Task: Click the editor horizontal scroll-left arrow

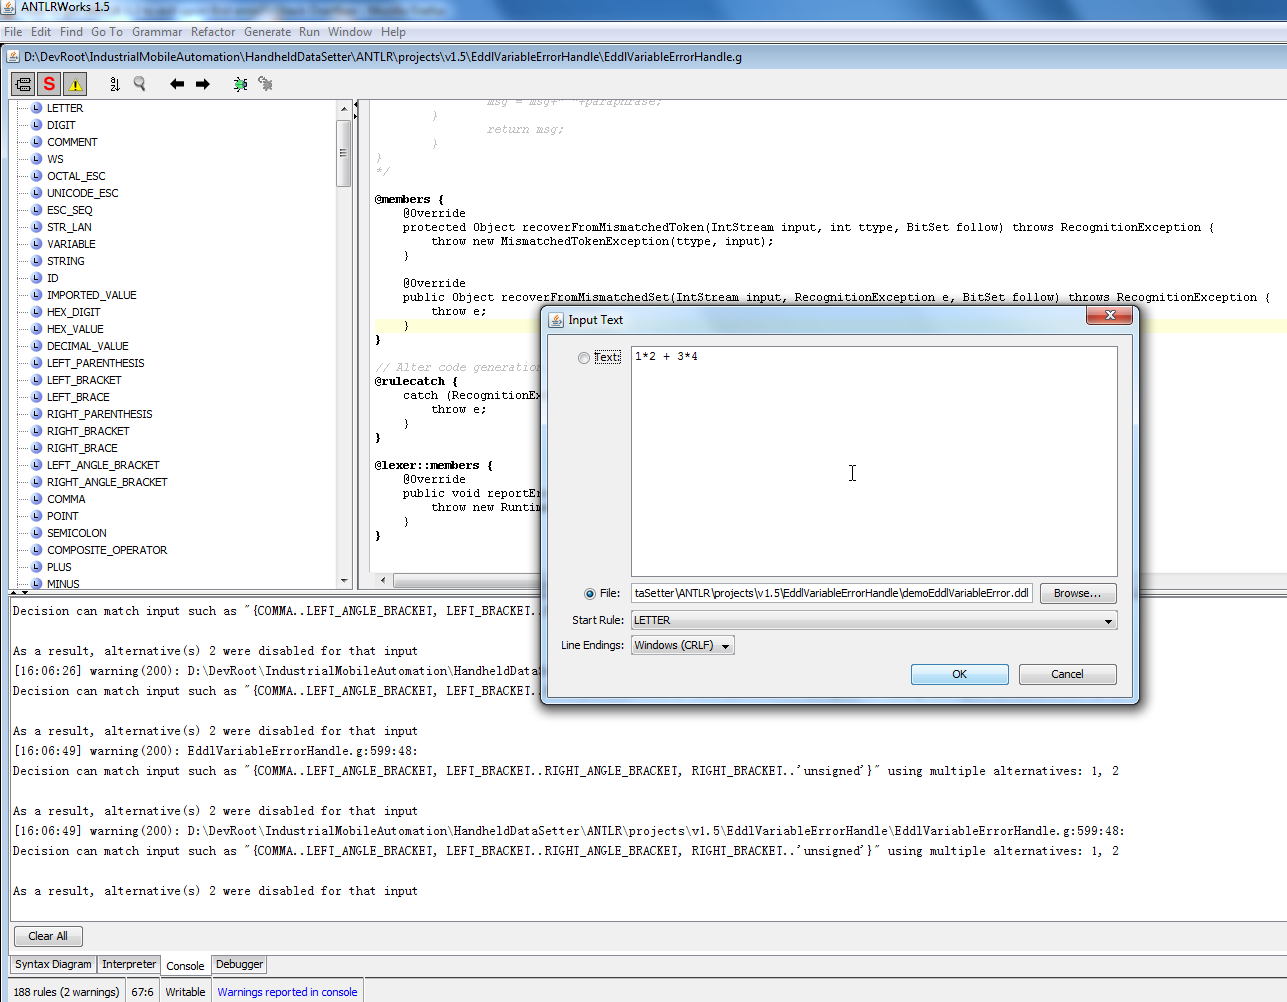Action: point(383,580)
